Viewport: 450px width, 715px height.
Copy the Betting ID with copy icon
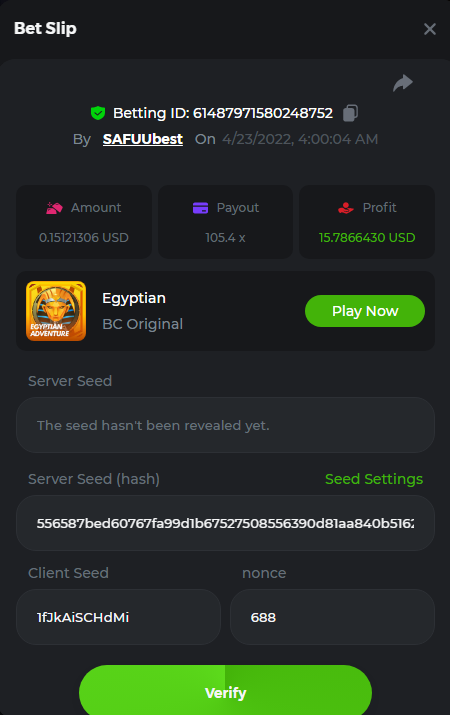[x=350, y=113]
